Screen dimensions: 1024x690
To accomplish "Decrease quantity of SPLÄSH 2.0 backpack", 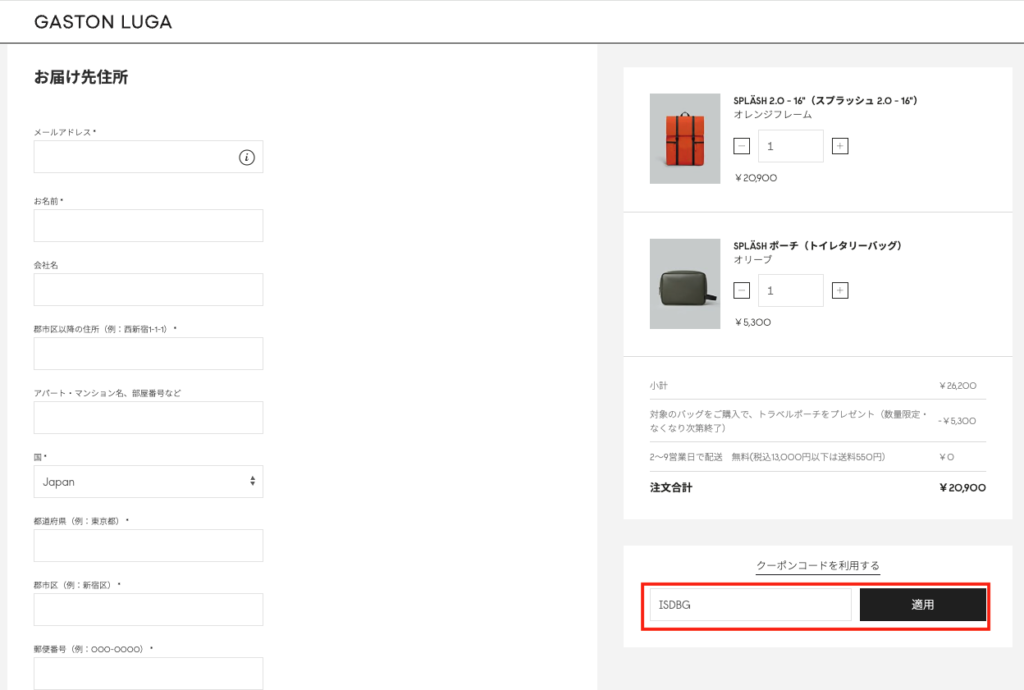I will pos(741,146).
